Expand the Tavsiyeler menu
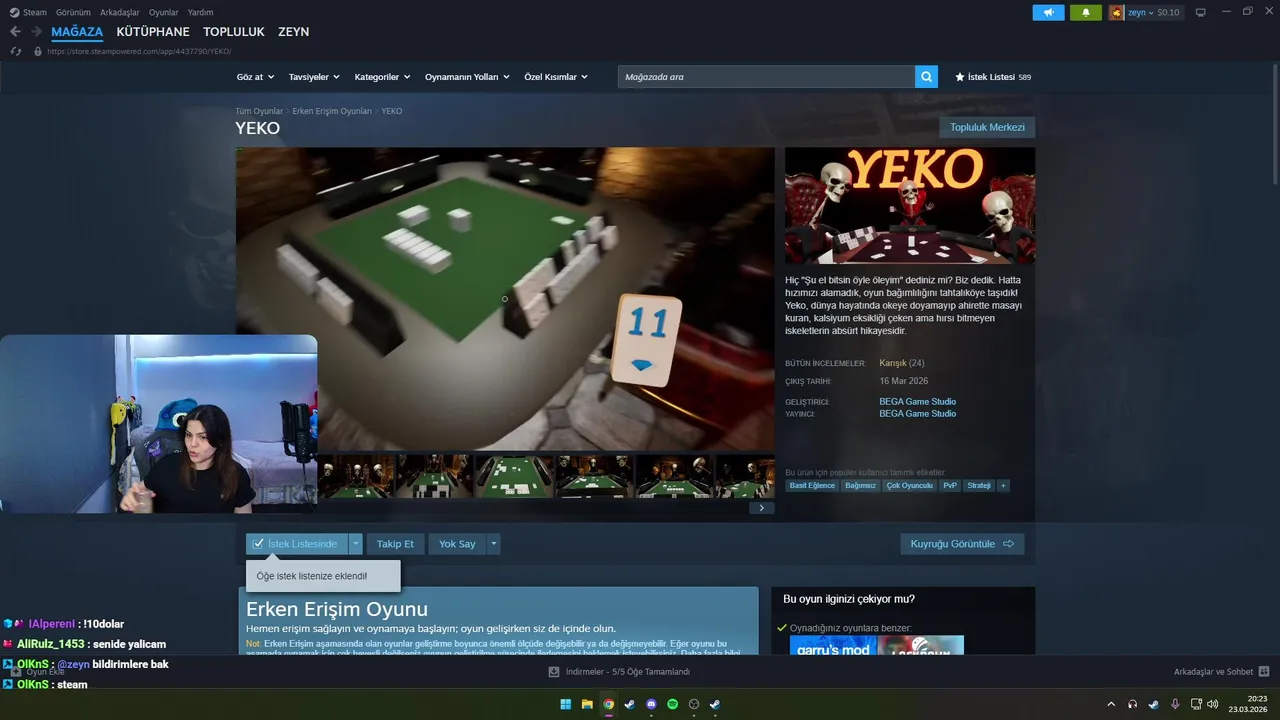Image resolution: width=1280 pixels, height=720 pixels. point(314,77)
